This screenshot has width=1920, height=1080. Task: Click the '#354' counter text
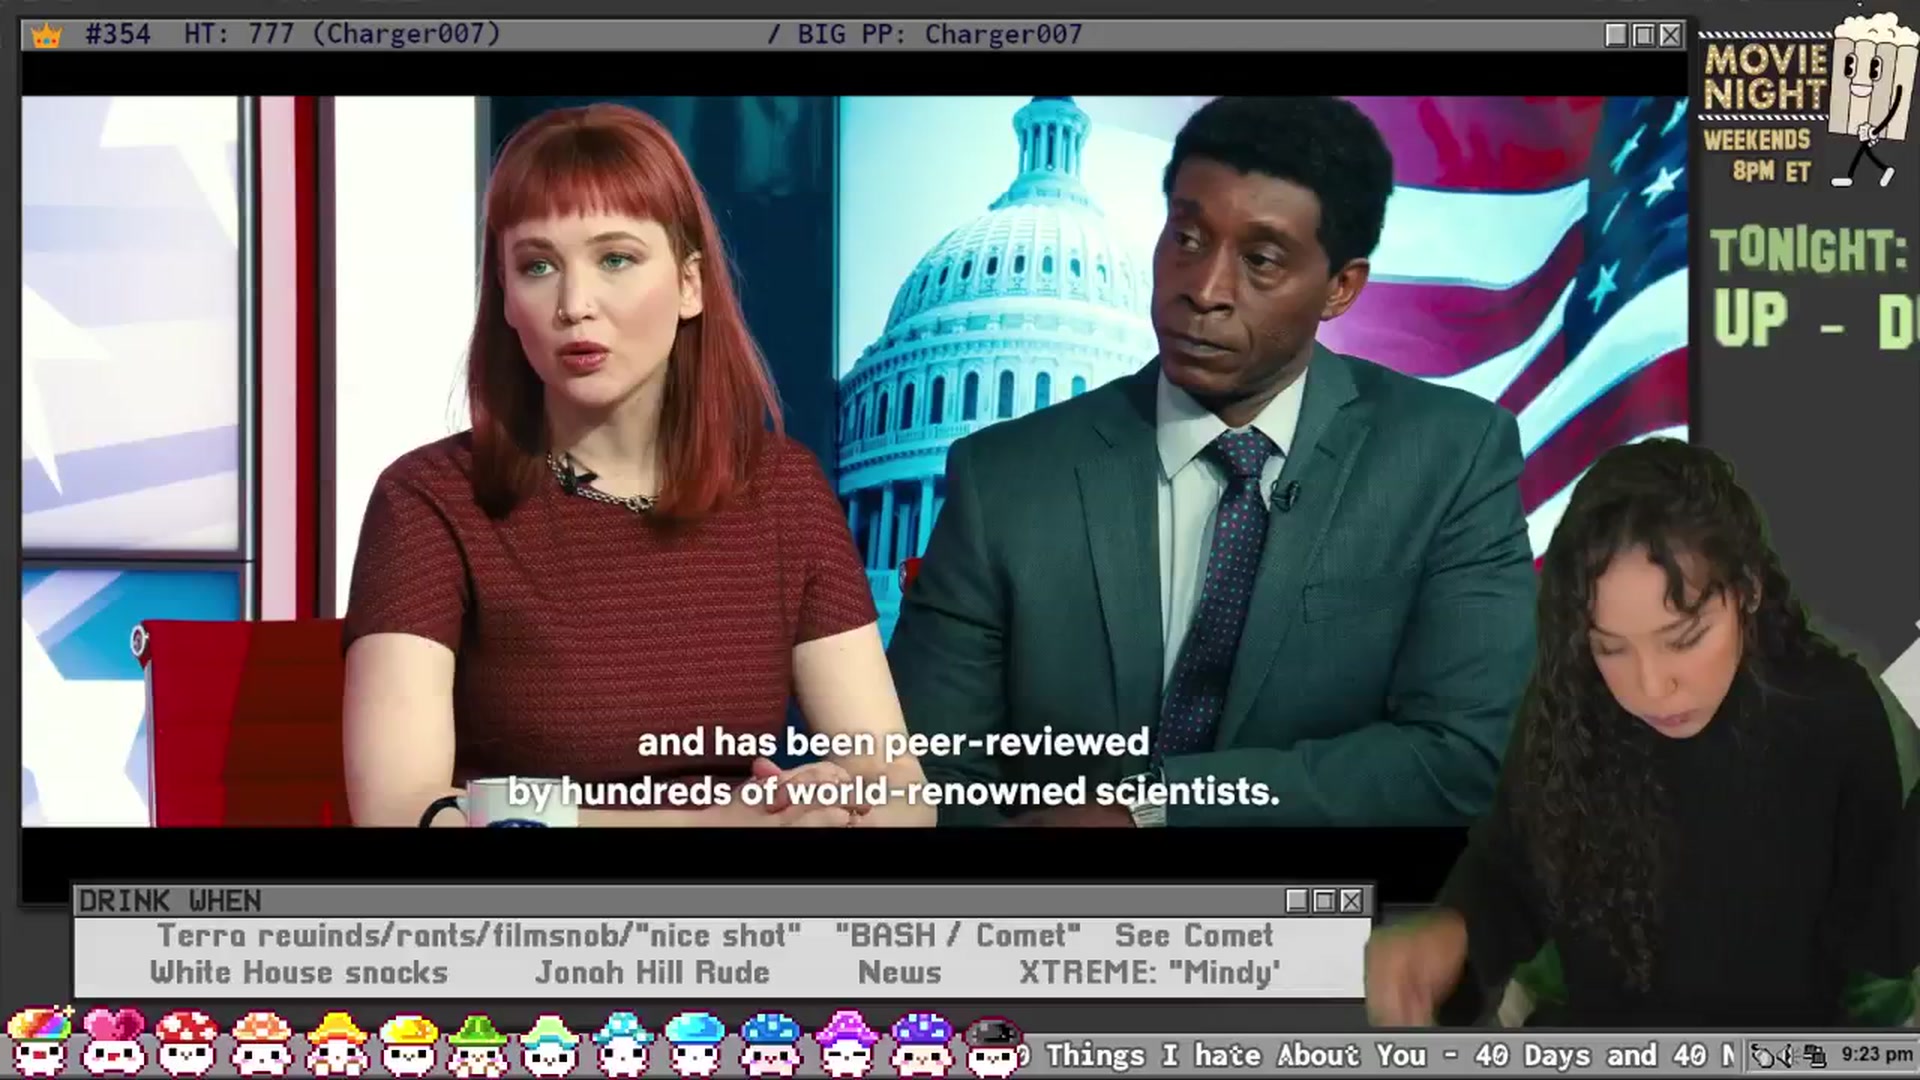[118, 34]
